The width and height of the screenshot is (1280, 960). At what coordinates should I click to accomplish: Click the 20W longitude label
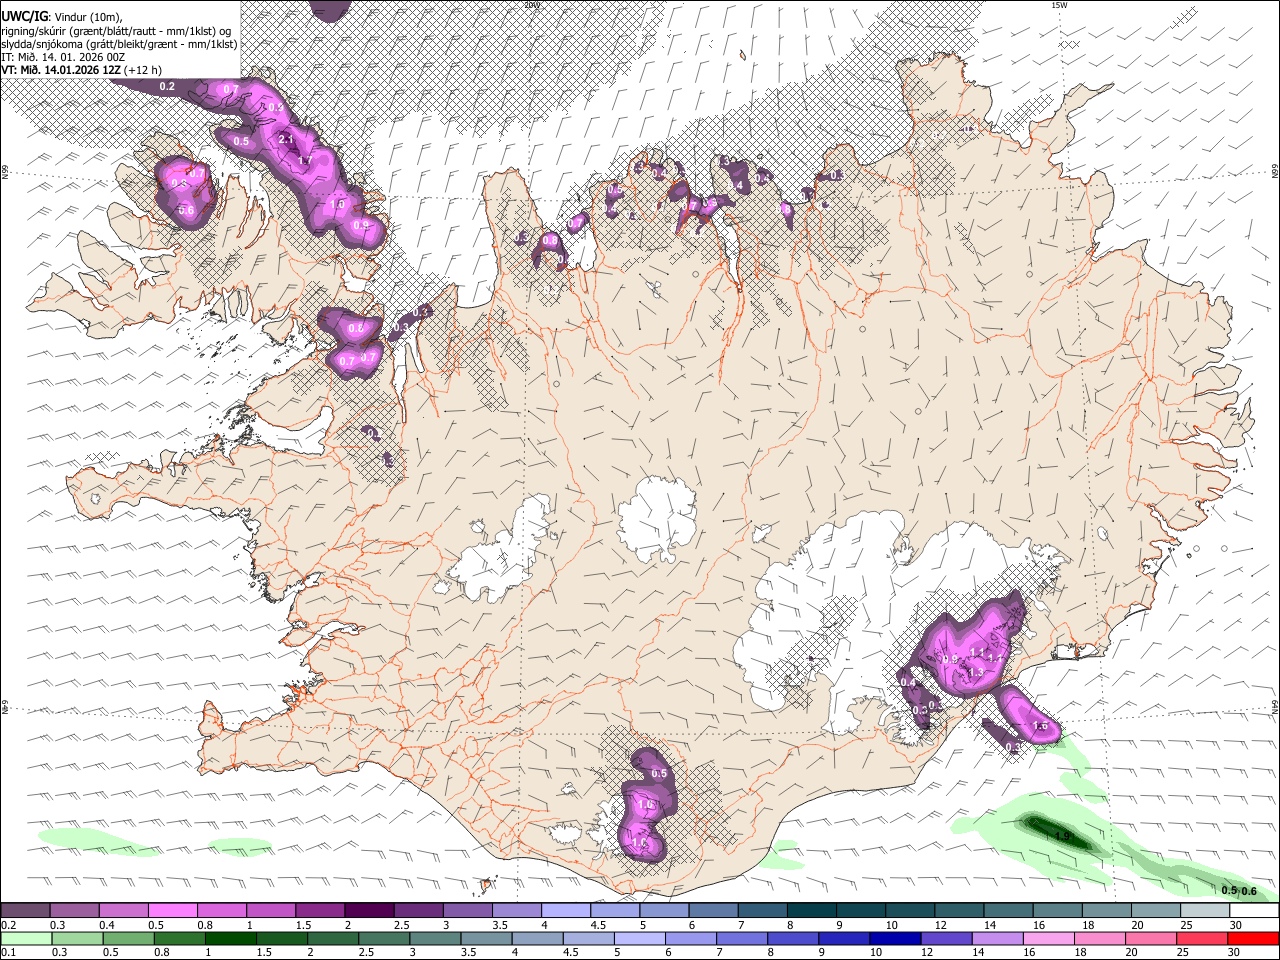click(x=532, y=5)
